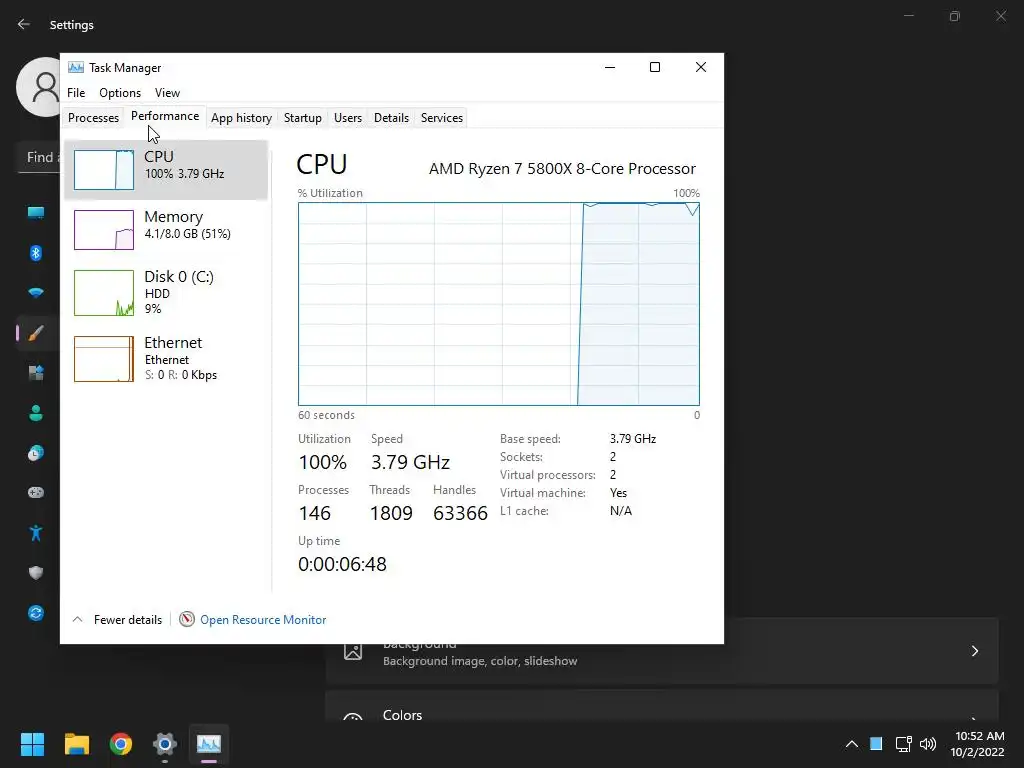The height and width of the screenshot is (768, 1024).
Task: Show hidden icons in system tray
Action: coord(852,744)
